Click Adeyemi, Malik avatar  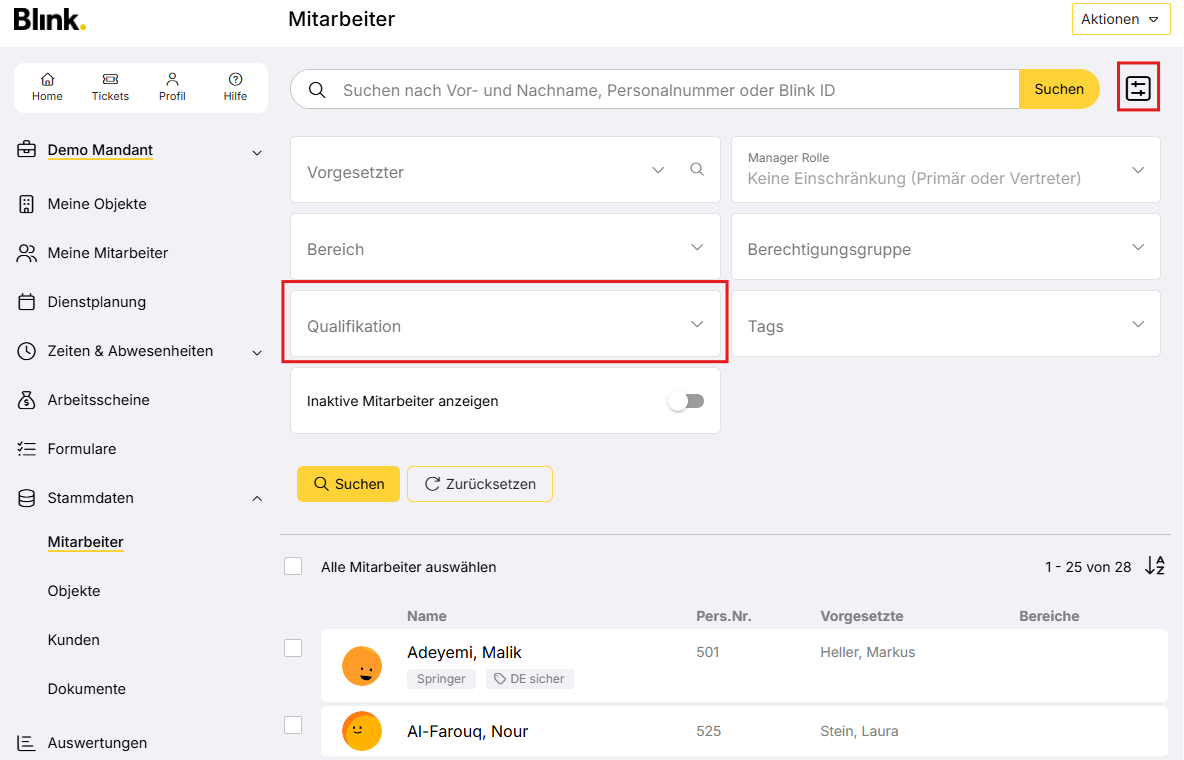[x=362, y=665]
